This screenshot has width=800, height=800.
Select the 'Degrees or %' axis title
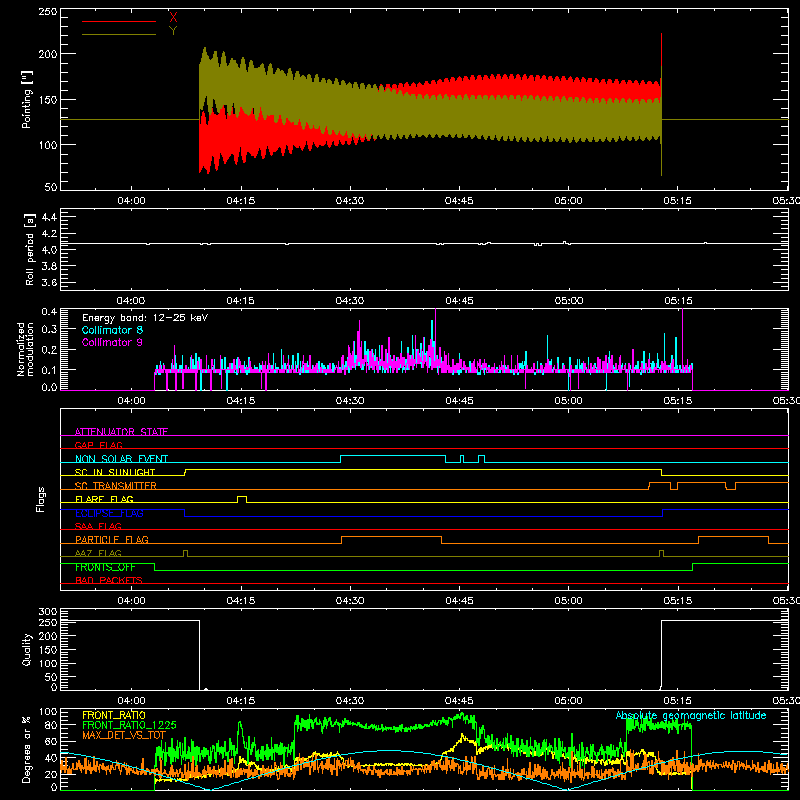[x=27, y=749]
